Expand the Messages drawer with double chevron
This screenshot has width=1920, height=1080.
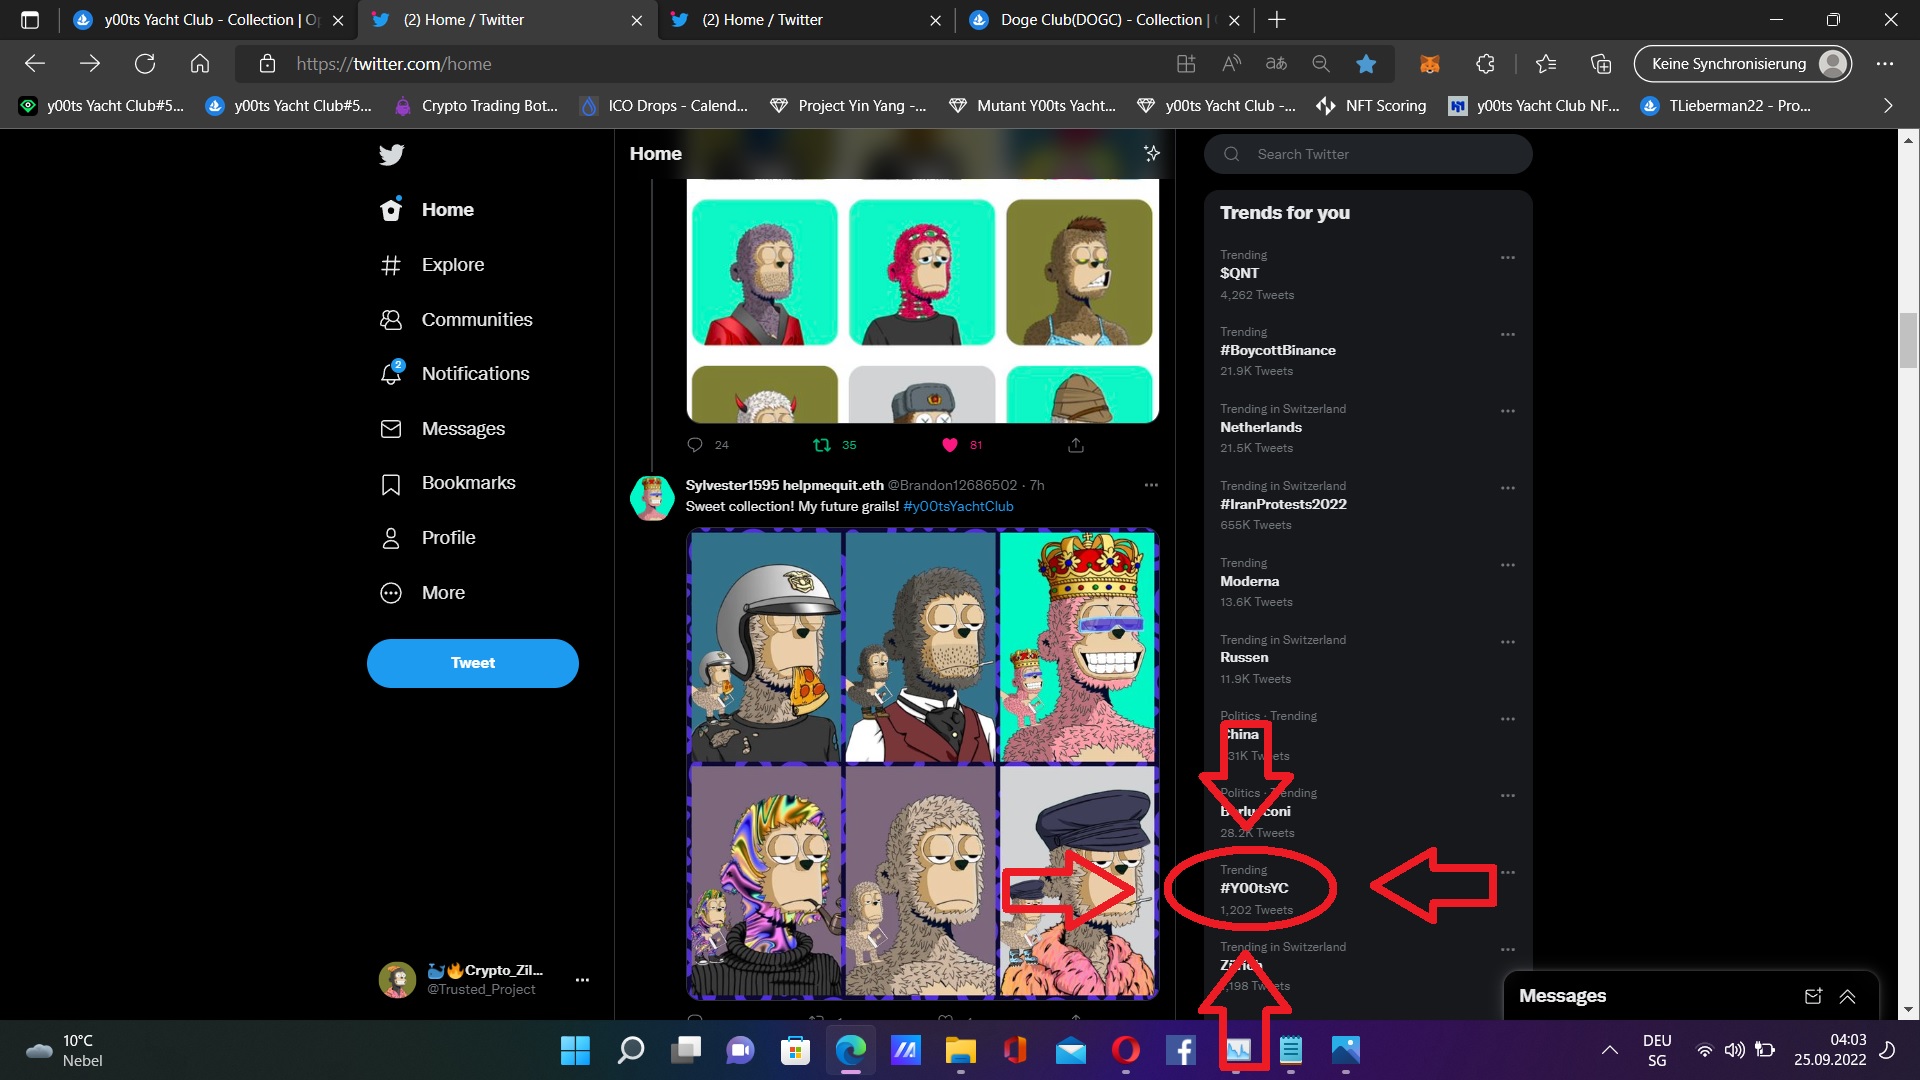[1847, 996]
